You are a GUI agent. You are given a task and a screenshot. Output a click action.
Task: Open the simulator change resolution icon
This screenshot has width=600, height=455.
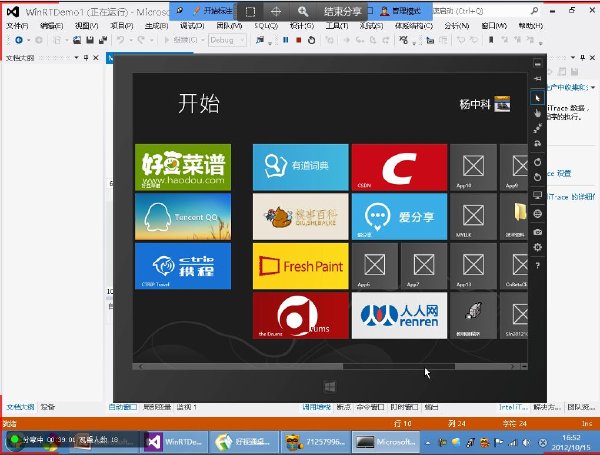point(538,195)
